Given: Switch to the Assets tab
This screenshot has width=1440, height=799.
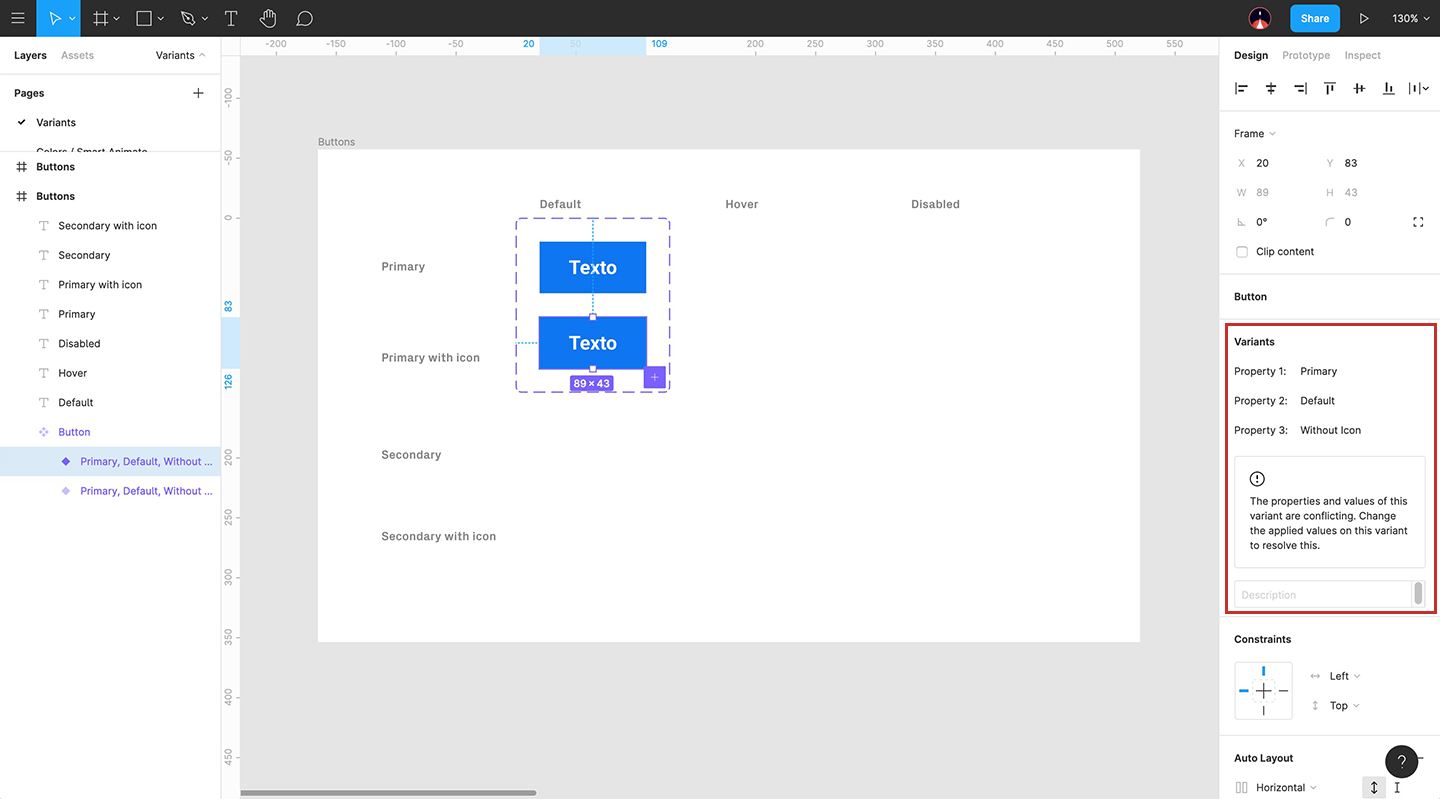Looking at the screenshot, I should [x=77, y=55].
